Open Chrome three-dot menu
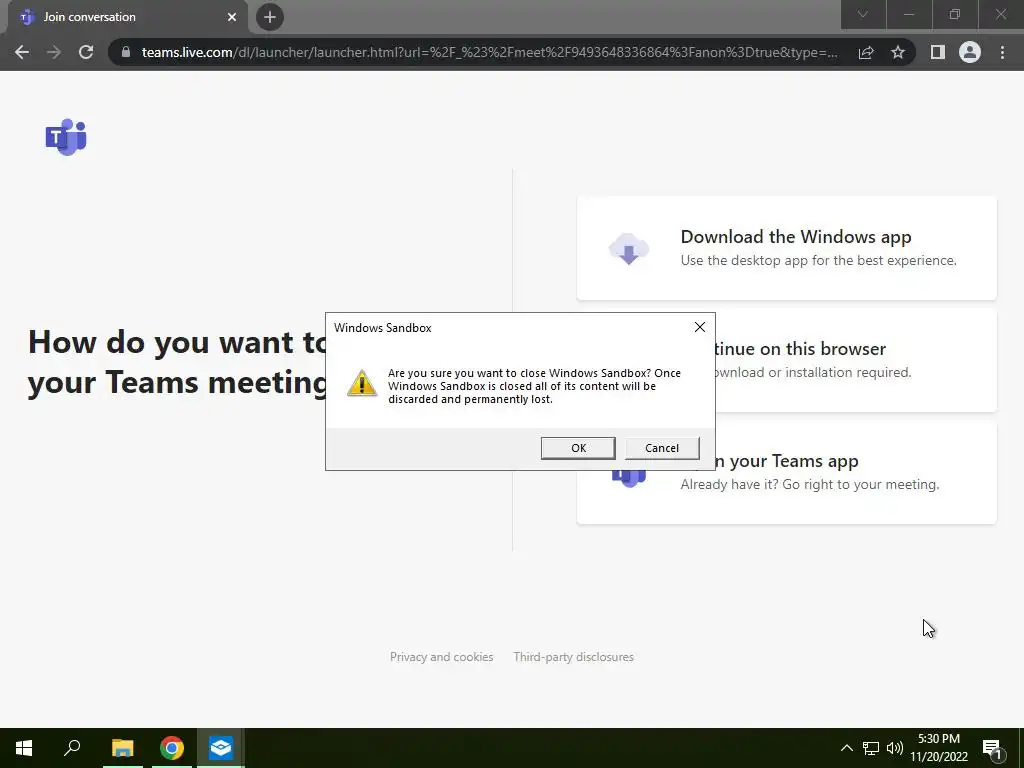The image size is (1024, 768). 1002,52
